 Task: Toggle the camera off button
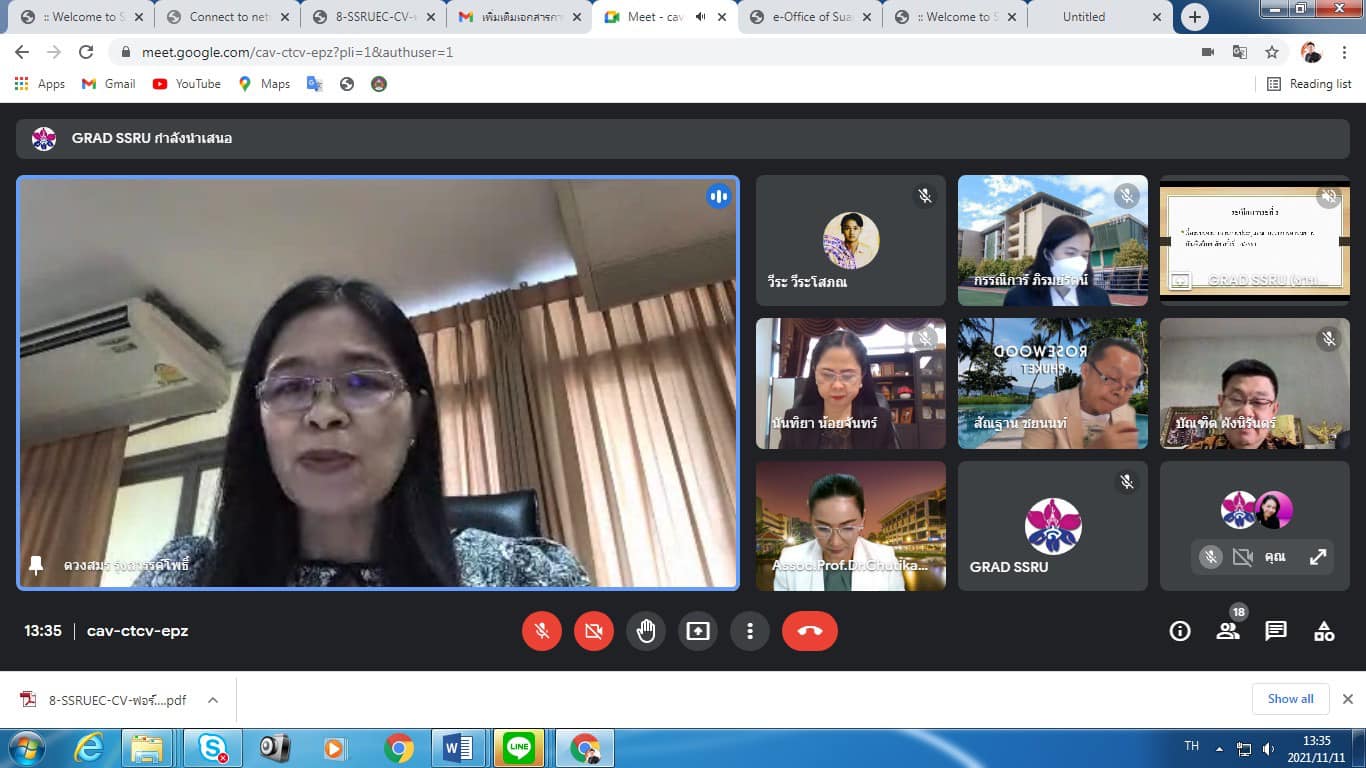(594, 631)
